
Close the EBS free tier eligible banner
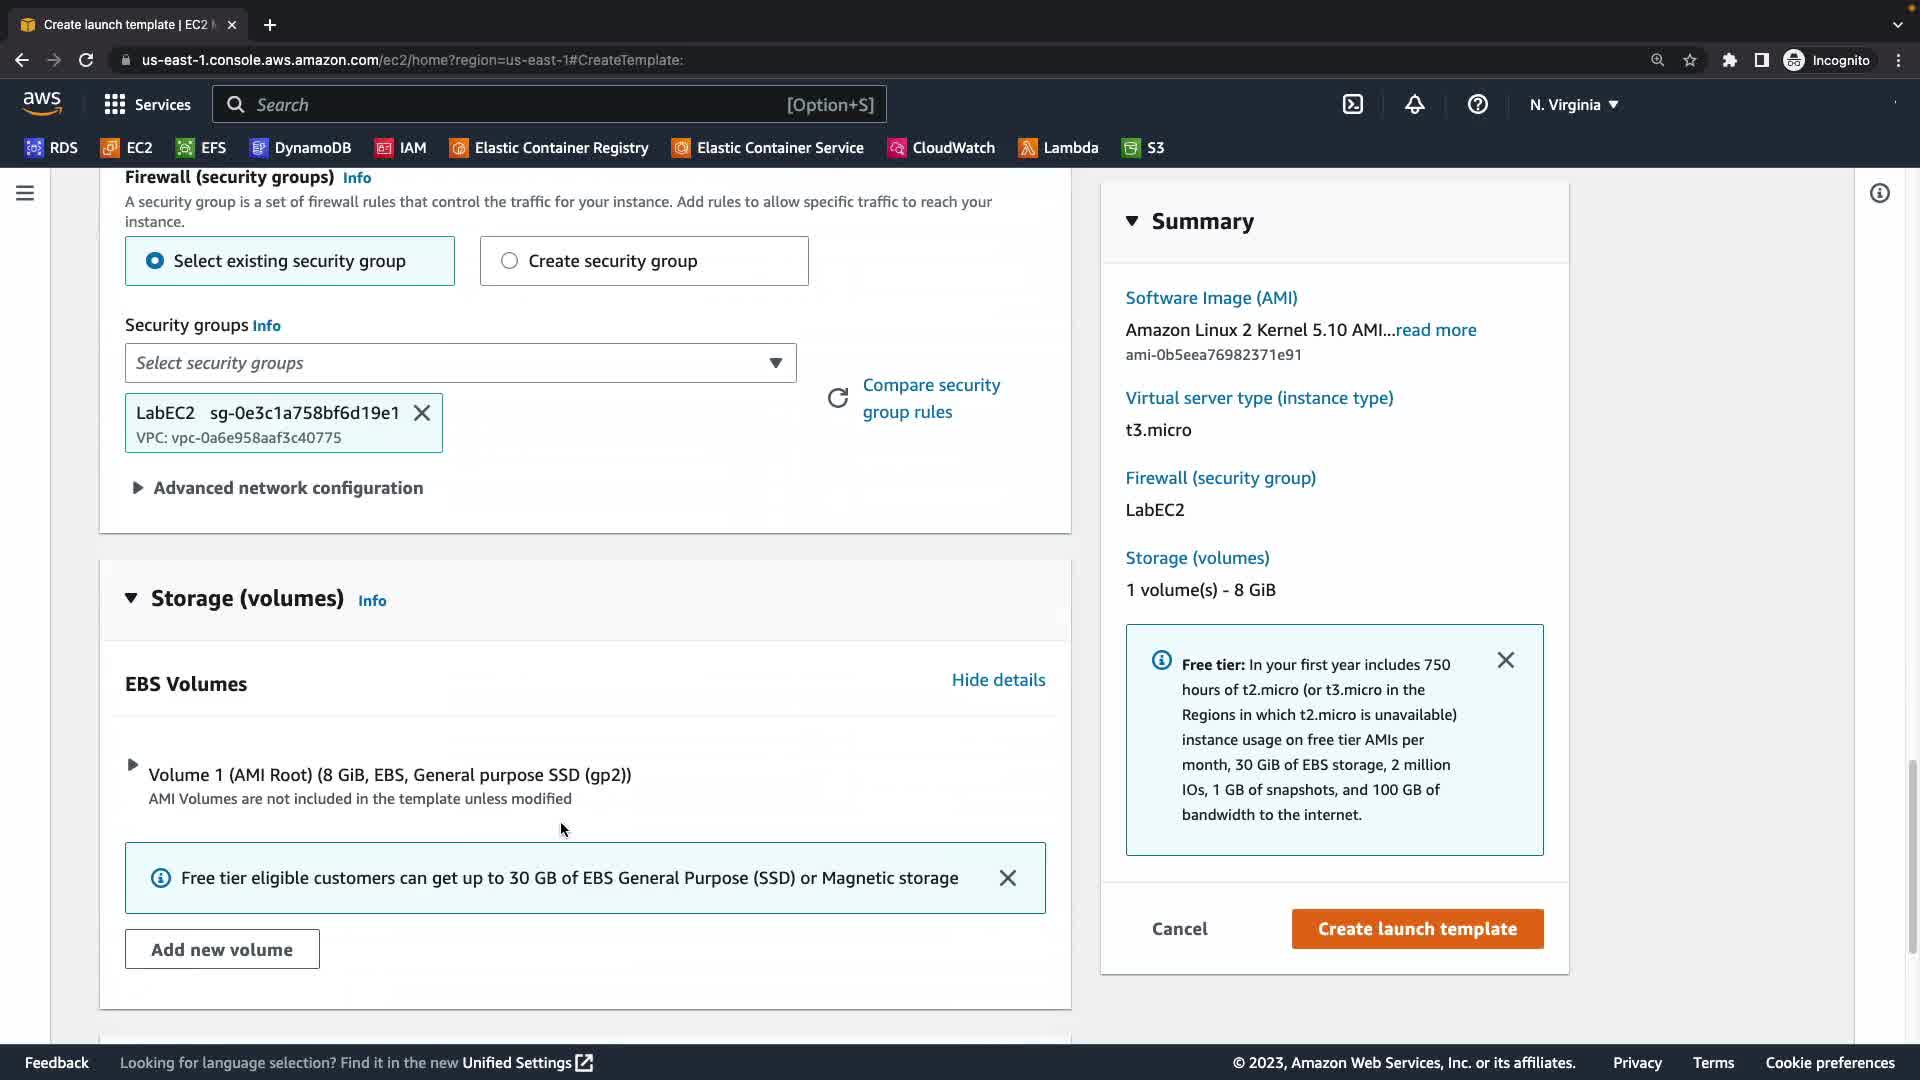click(x=1007, y=878)
